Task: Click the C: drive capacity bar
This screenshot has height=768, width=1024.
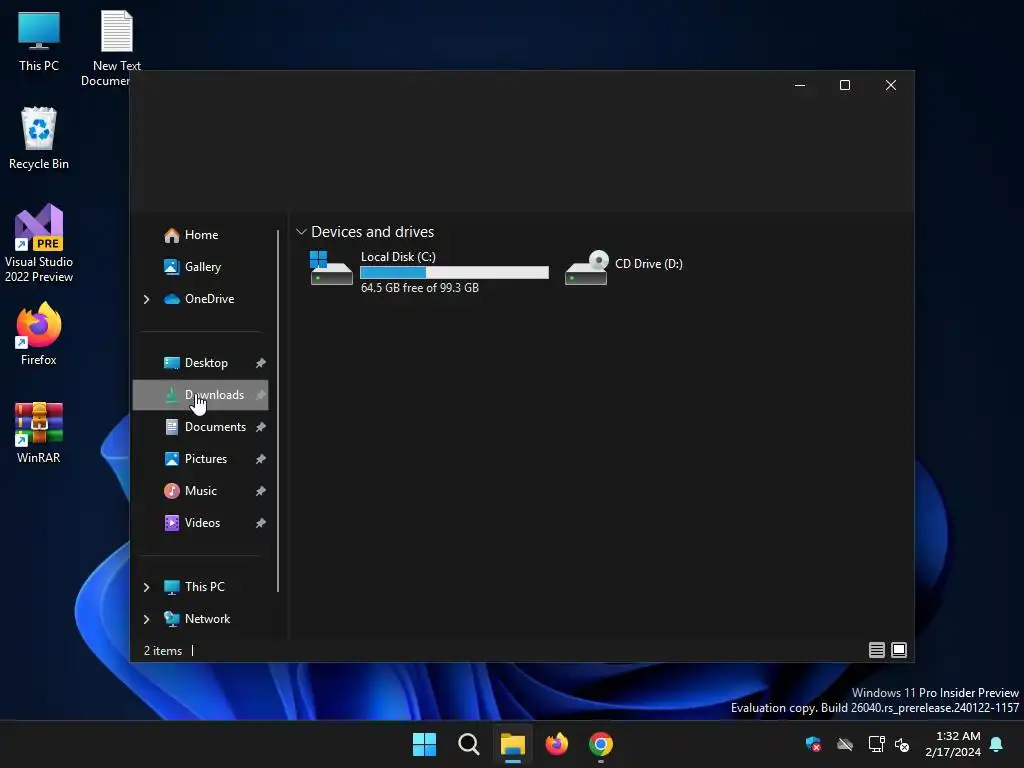Action: click(x=454, y=272)
